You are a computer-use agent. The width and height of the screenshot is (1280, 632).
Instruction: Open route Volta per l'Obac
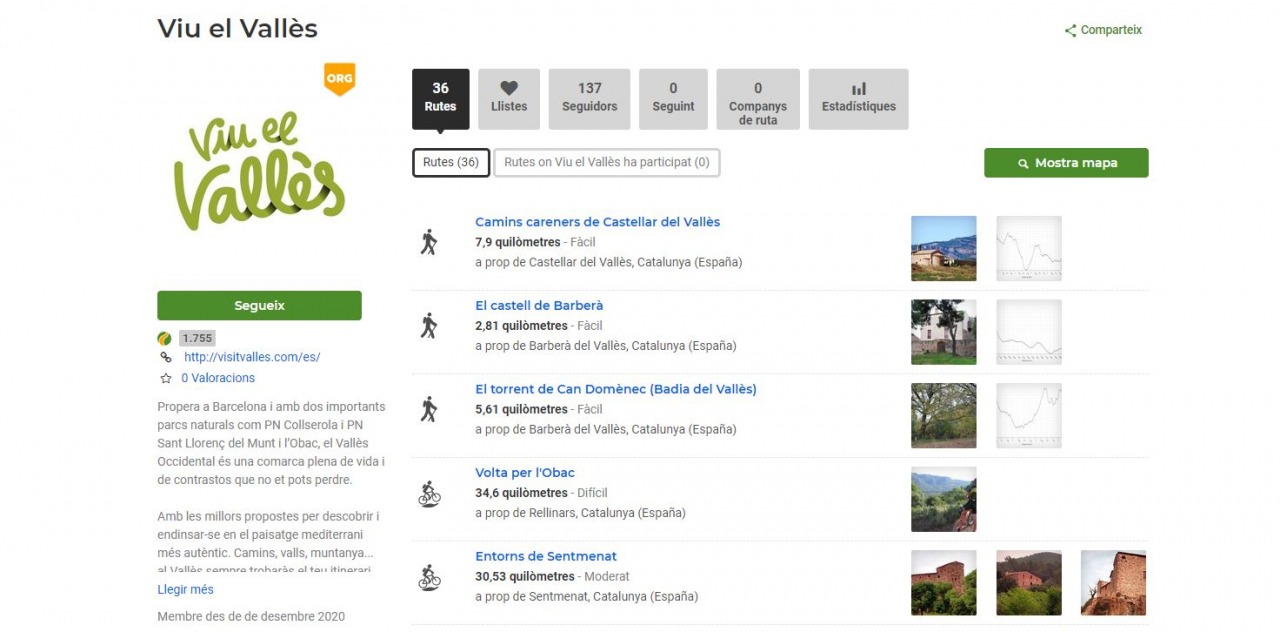click(x=525, y=473)
